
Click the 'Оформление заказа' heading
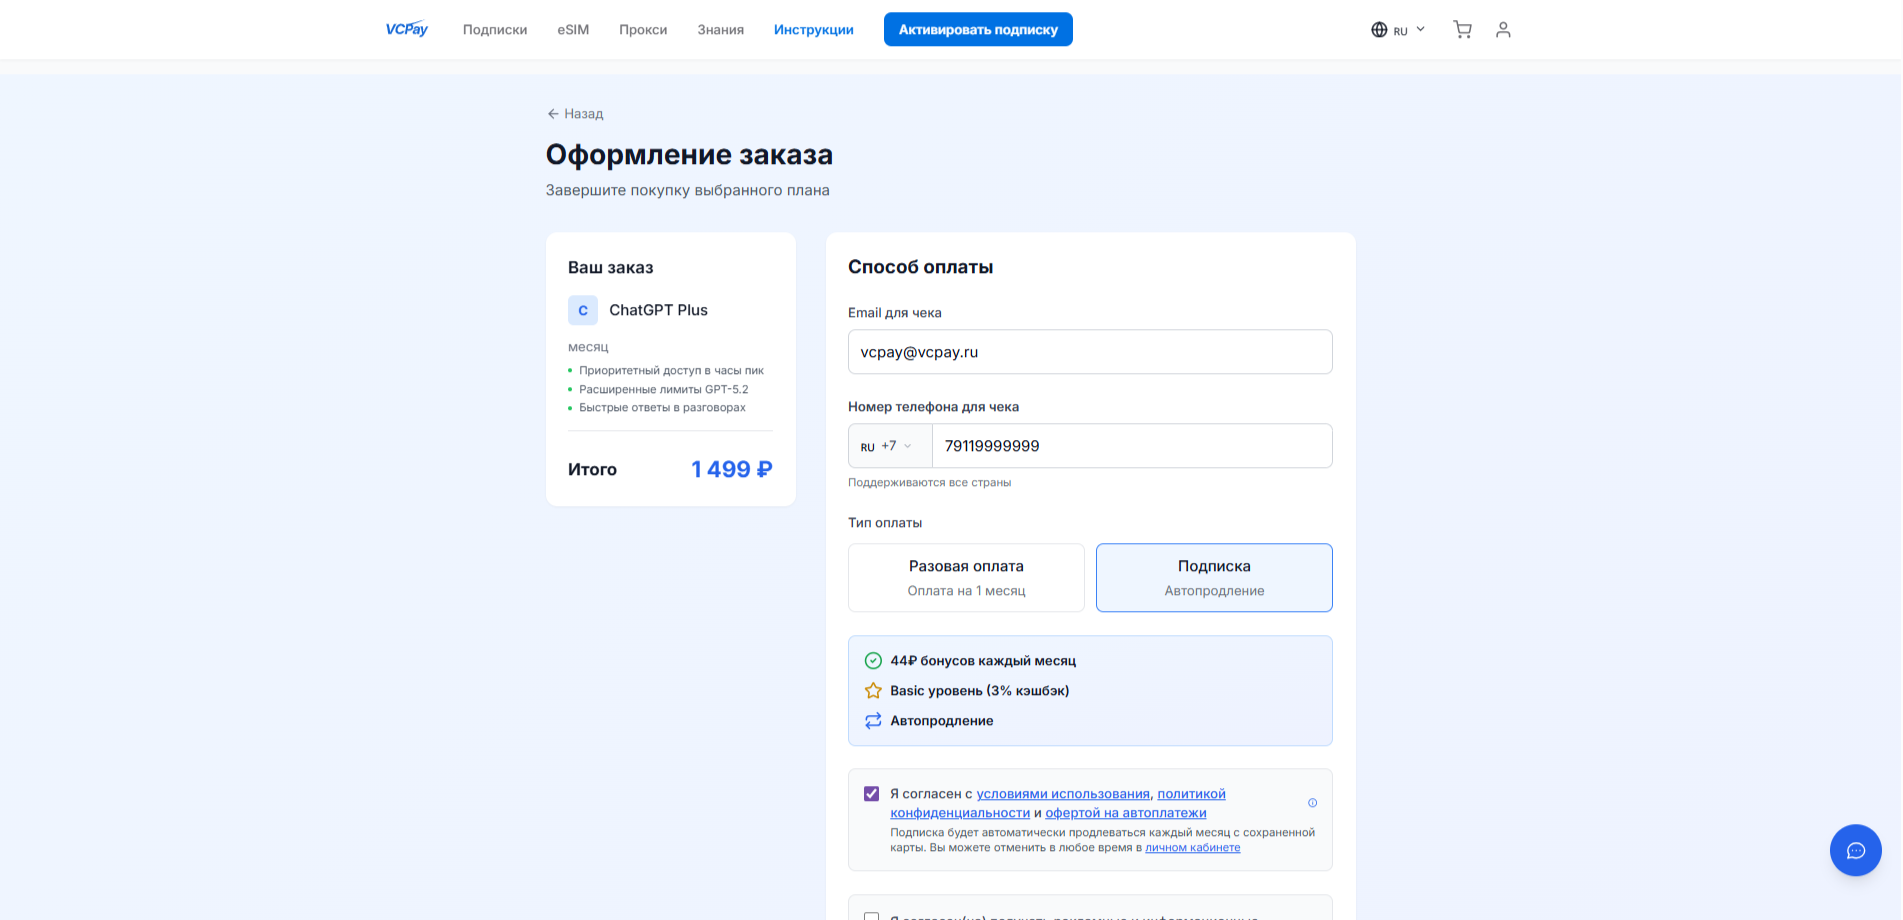click(689, 155)
